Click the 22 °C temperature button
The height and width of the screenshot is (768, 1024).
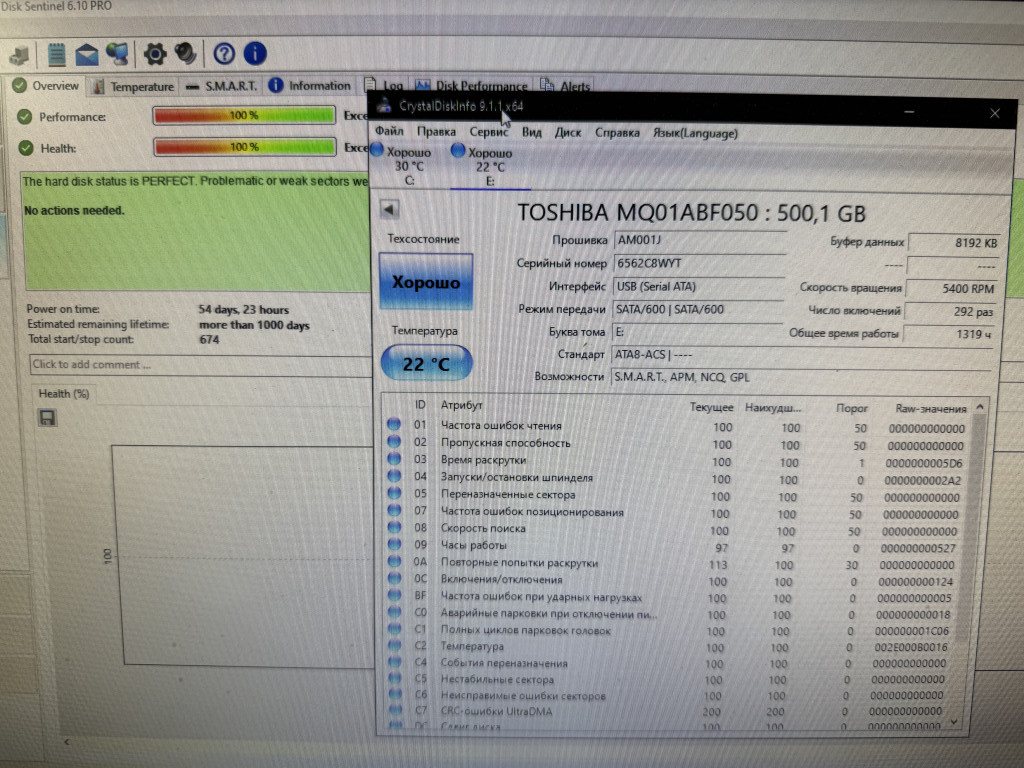(426, 364)
